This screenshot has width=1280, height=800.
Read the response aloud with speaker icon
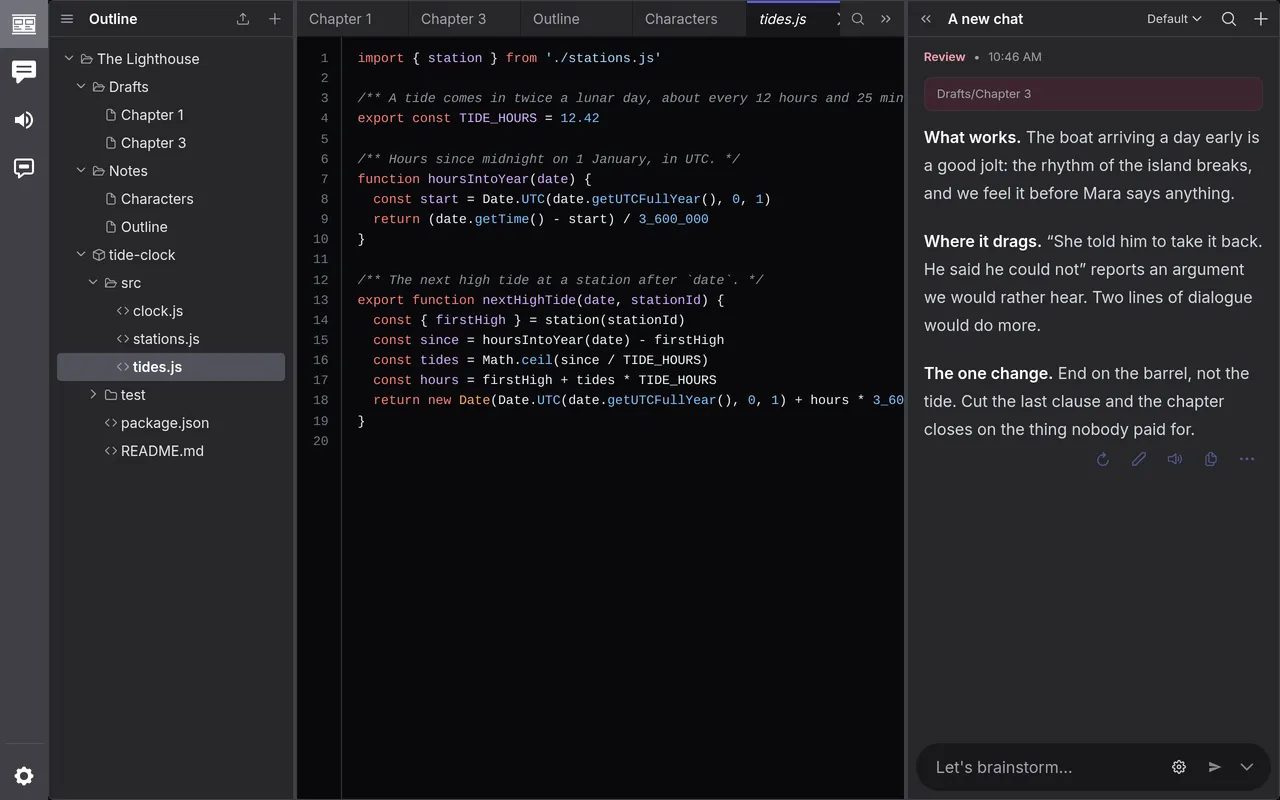click(x=1175, y=459)
